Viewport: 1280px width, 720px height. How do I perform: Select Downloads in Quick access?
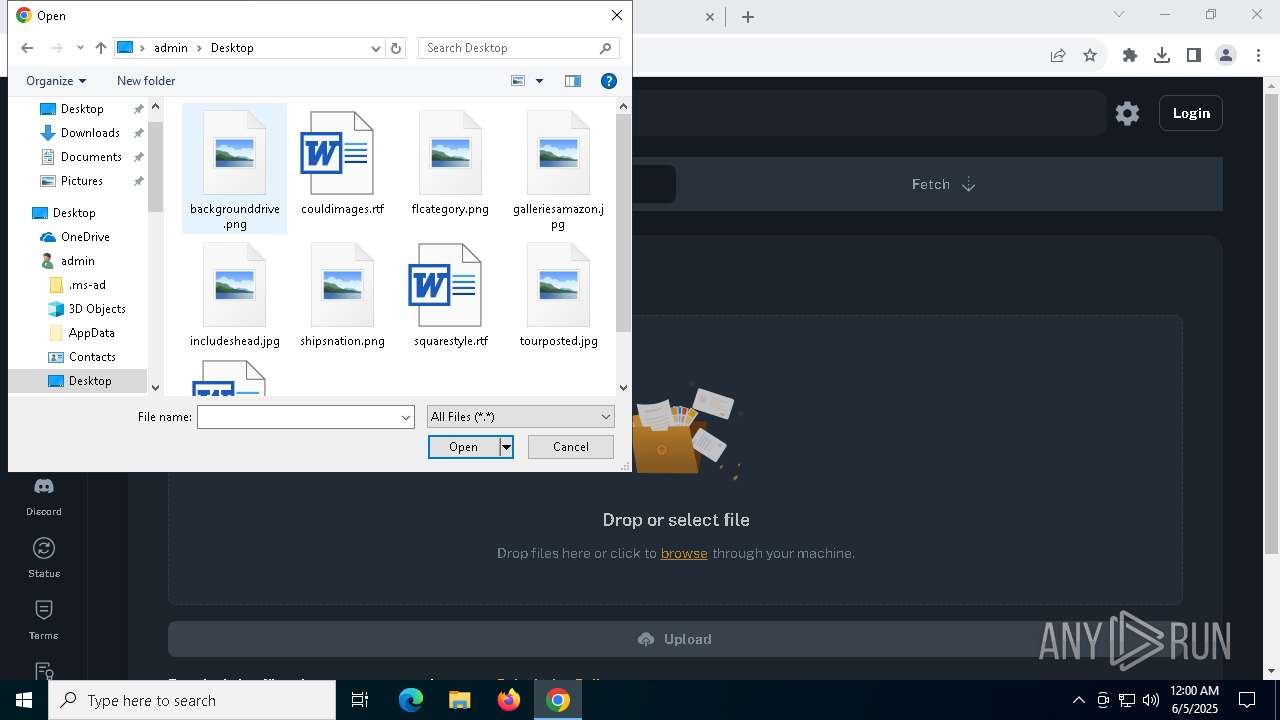(x=90, y=133)
